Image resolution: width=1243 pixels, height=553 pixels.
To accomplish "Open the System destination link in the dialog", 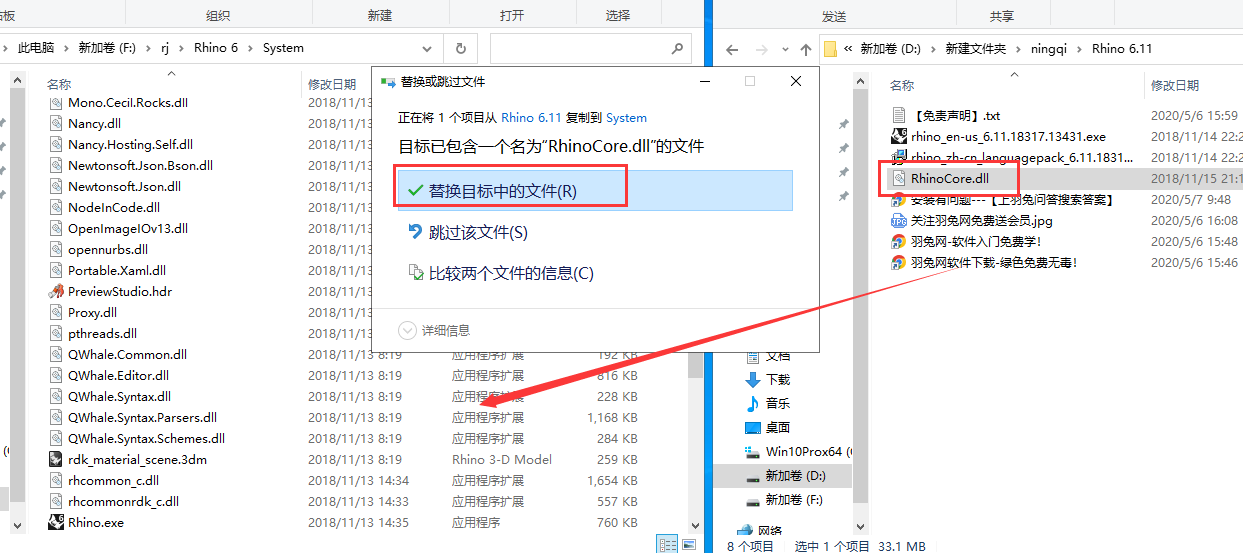I will coord(626,117).
